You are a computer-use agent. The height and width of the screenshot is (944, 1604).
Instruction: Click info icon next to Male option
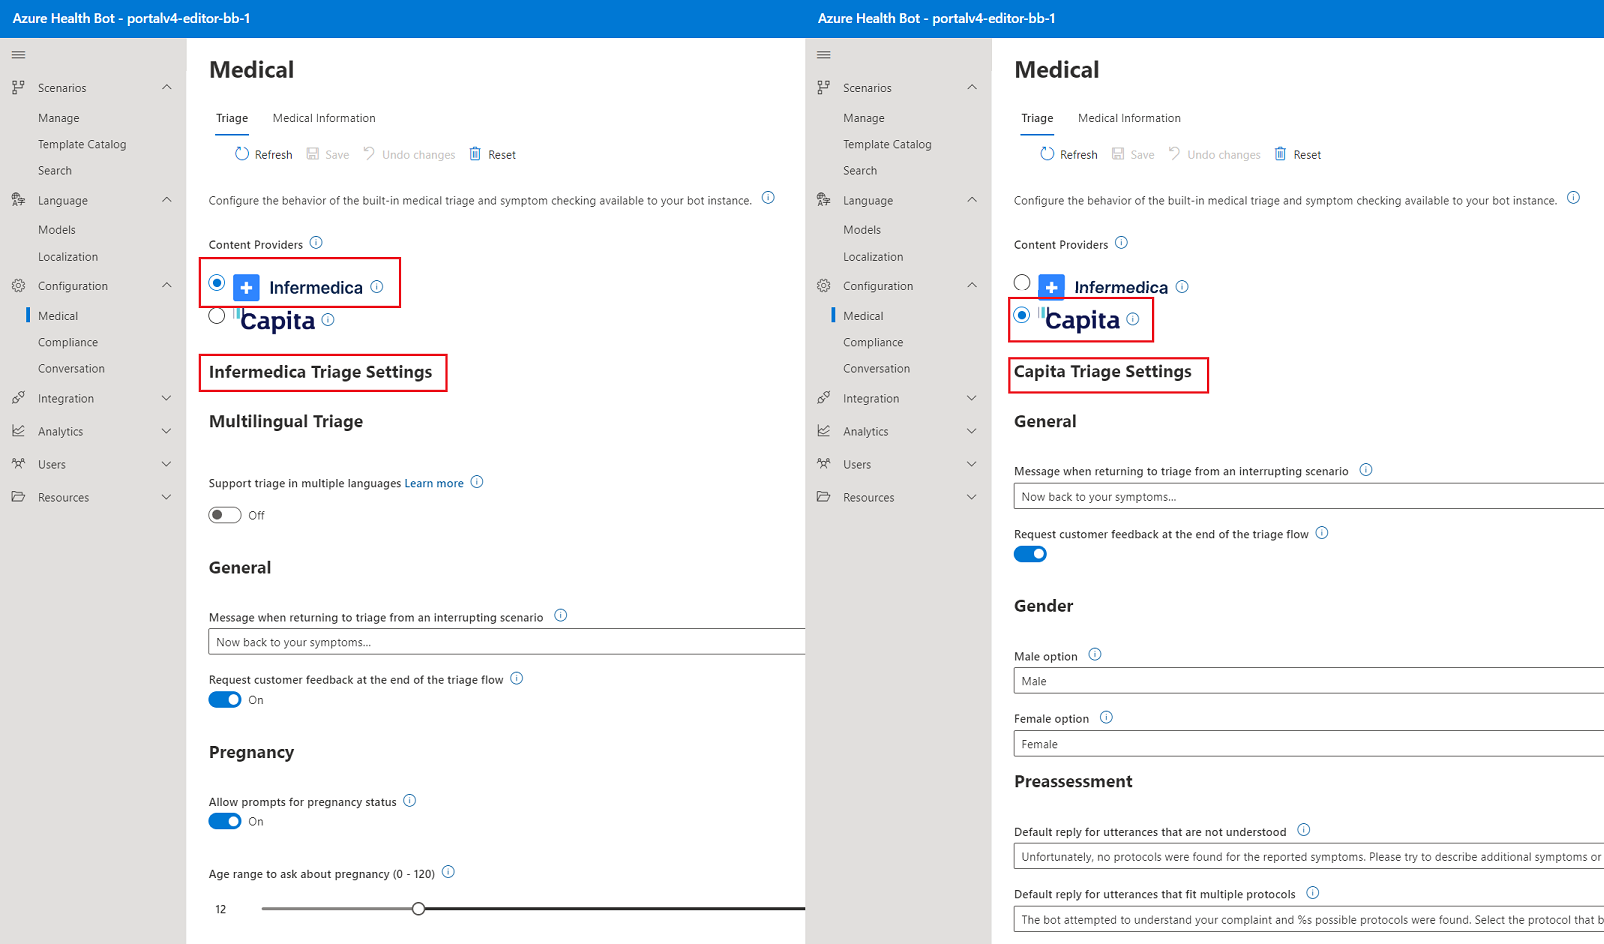pyautogui.click(x=1095, y=655)
